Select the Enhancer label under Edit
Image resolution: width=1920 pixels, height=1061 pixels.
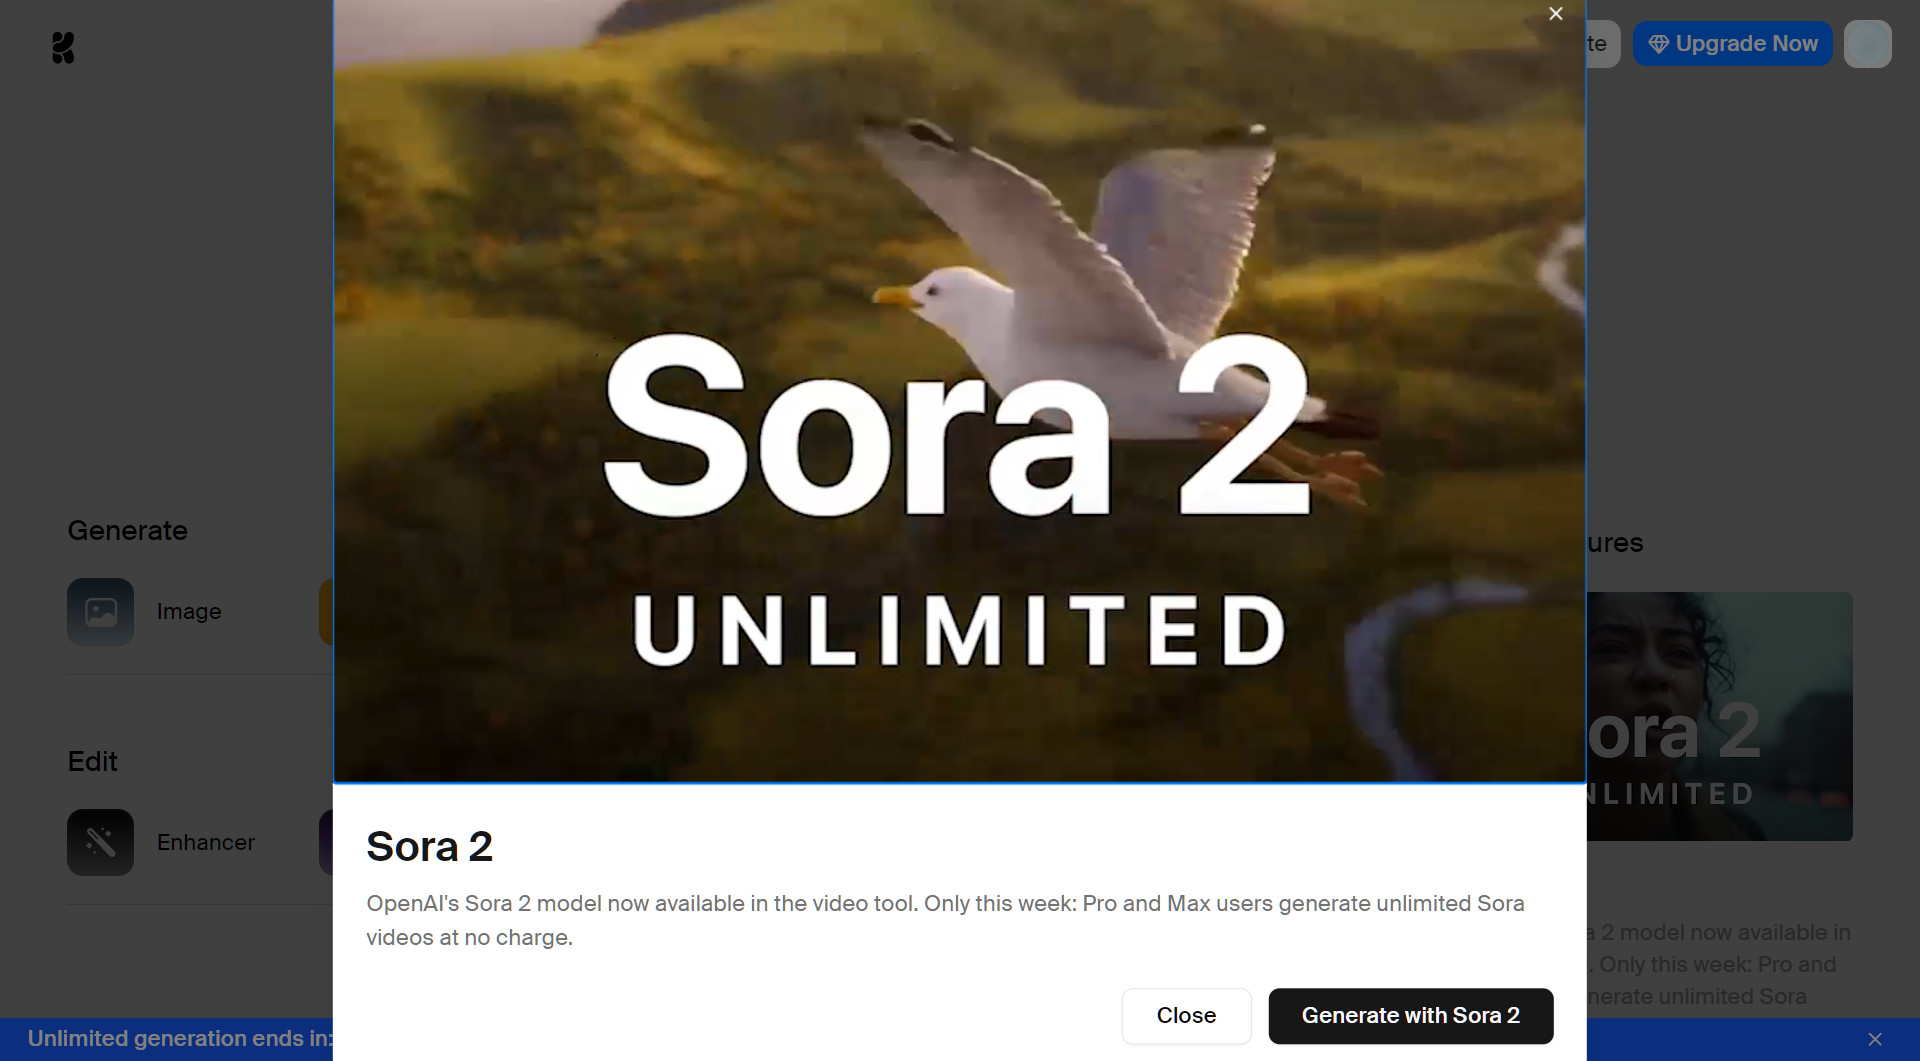pyautogui.click(x=206, y=842)
